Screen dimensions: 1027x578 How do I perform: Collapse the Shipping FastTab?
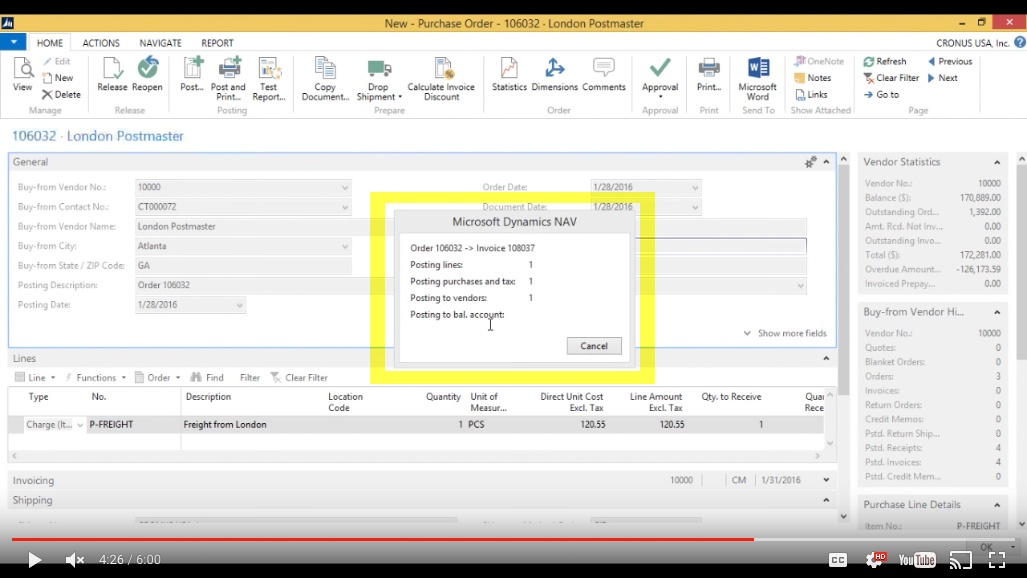click(x=827, y=500)
